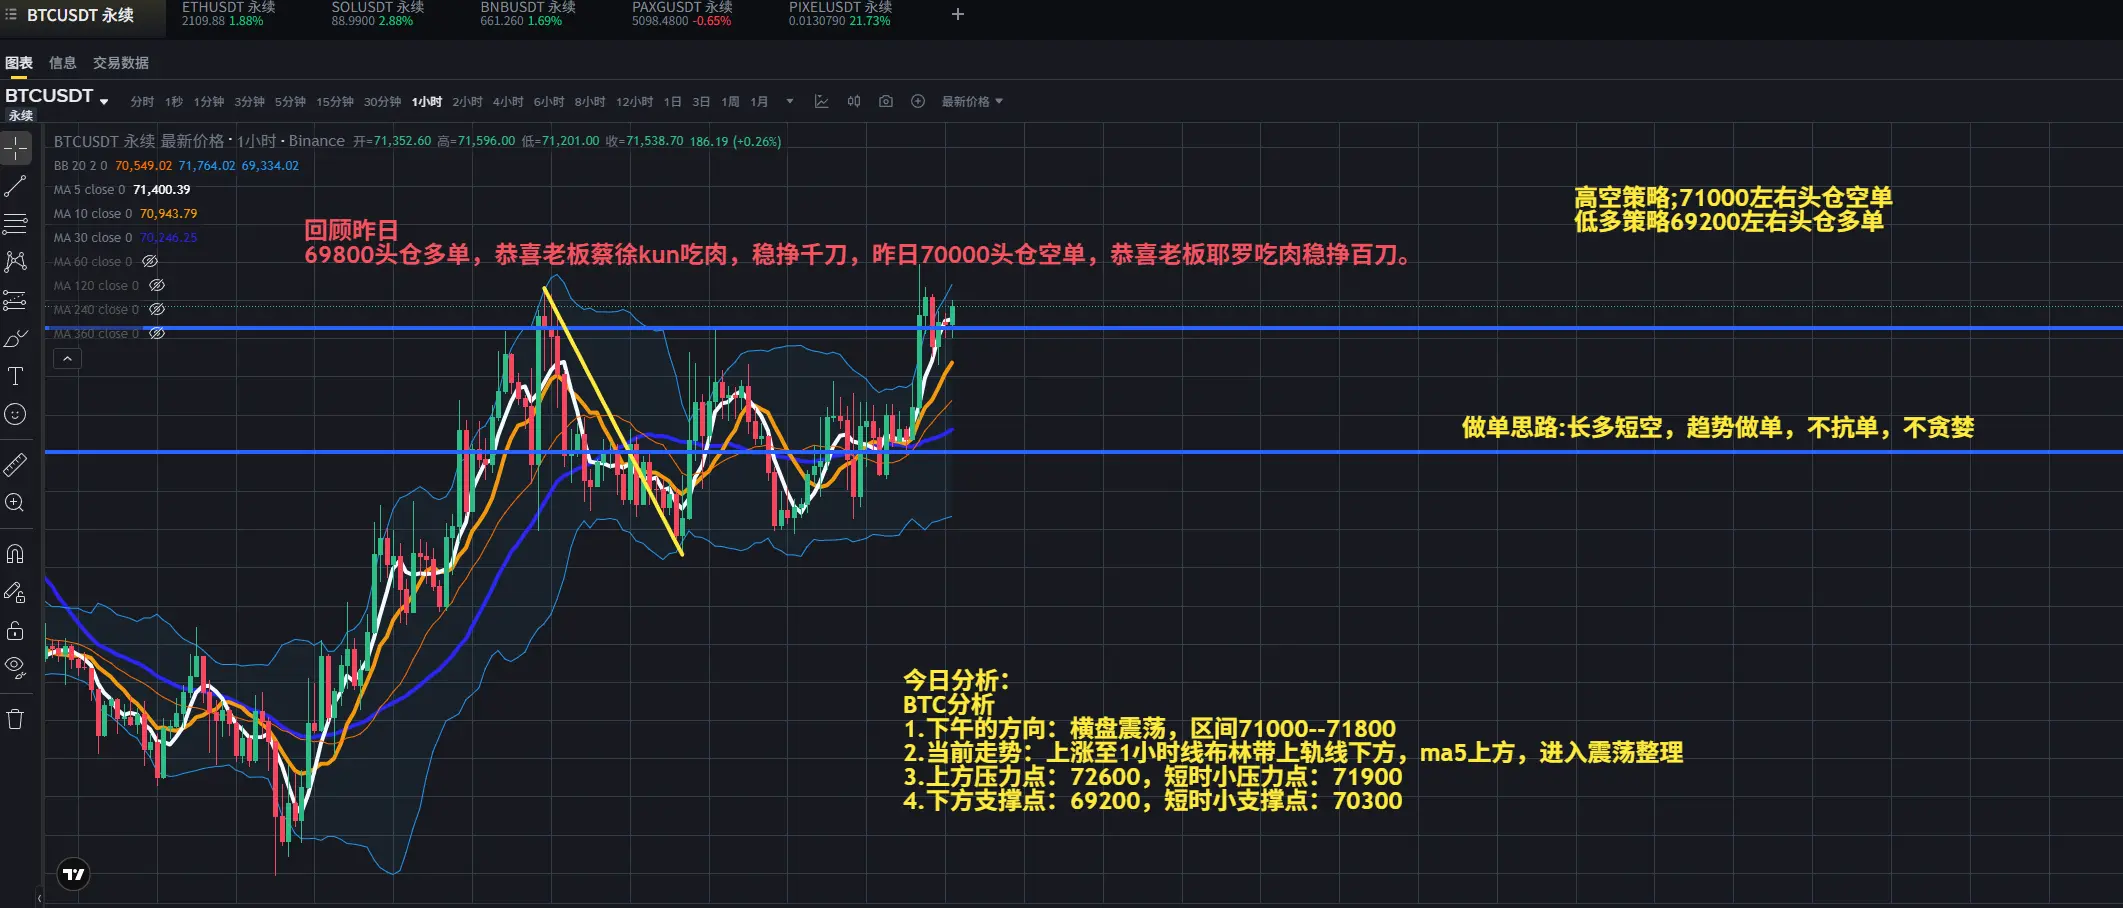
Task: Switch chart to 6小时 interval
Action: click(549, 102)
